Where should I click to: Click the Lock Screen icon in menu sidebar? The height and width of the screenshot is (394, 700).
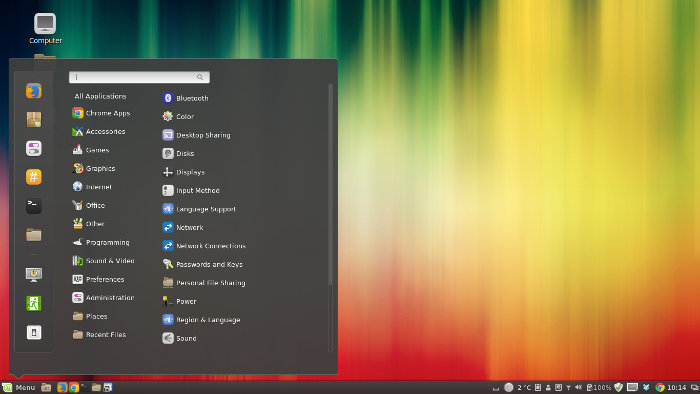click(x=33, y=274)
